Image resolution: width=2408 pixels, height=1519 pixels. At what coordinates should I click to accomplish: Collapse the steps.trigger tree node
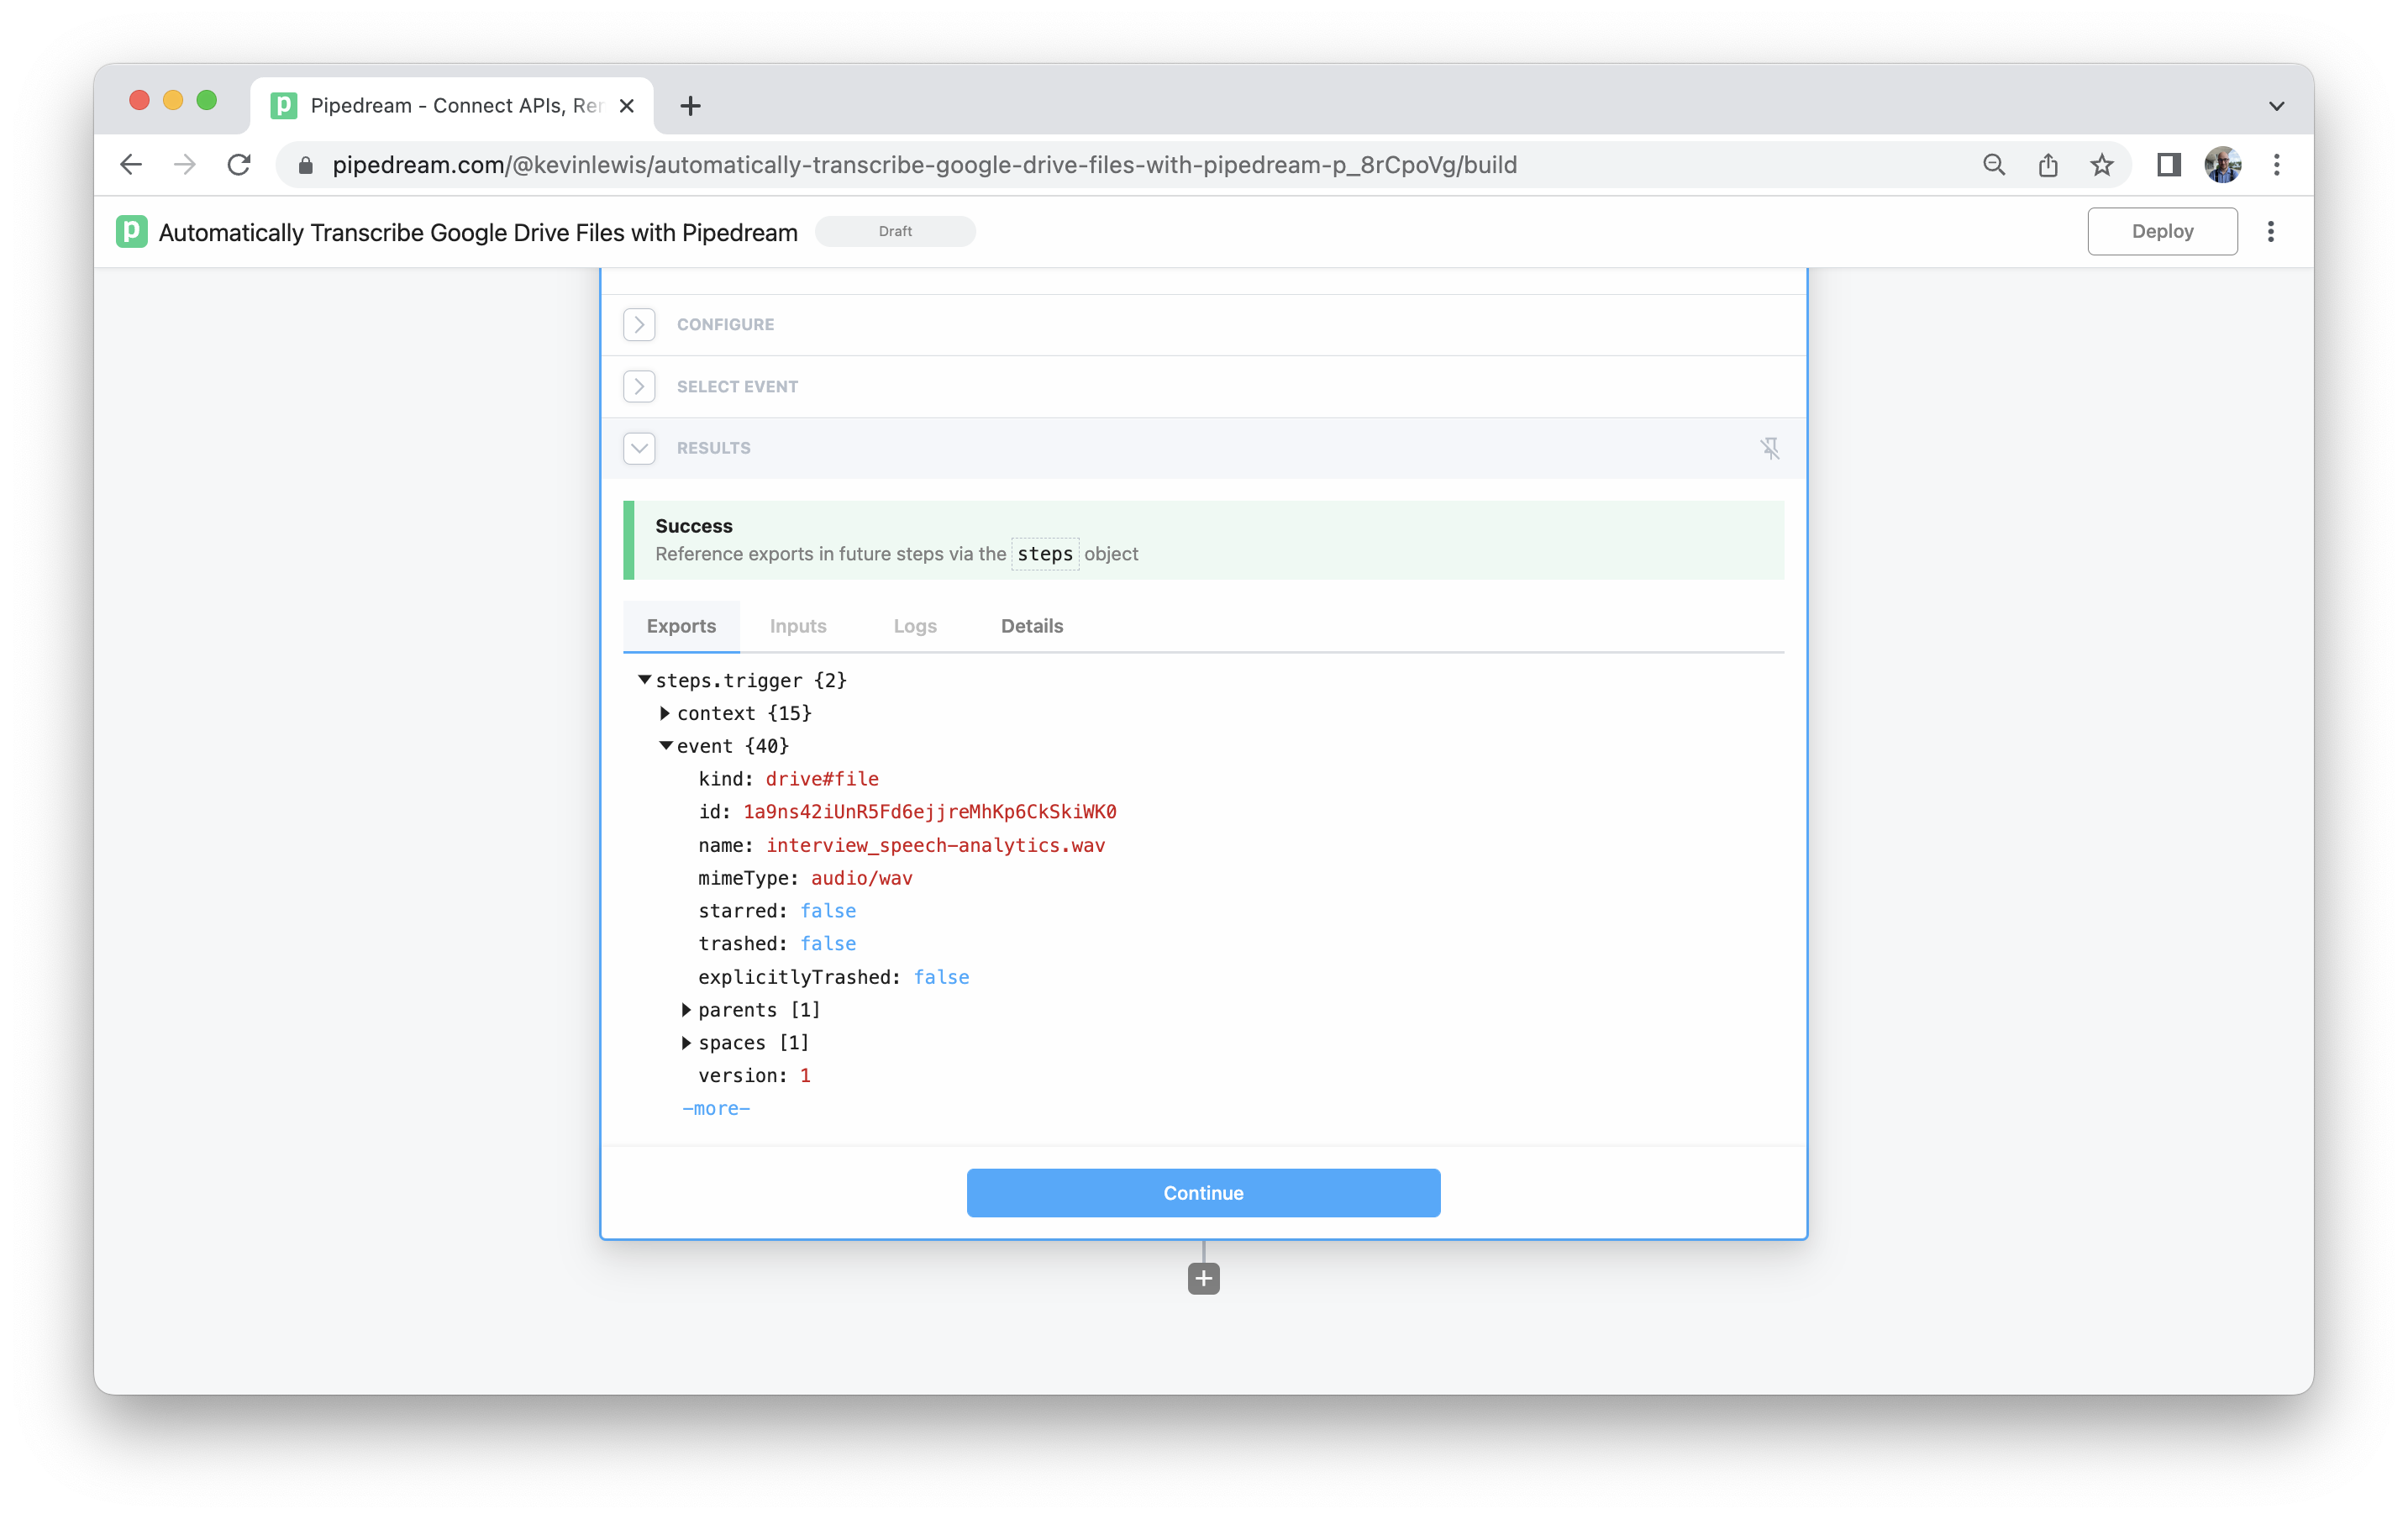(x=645, y=680)
